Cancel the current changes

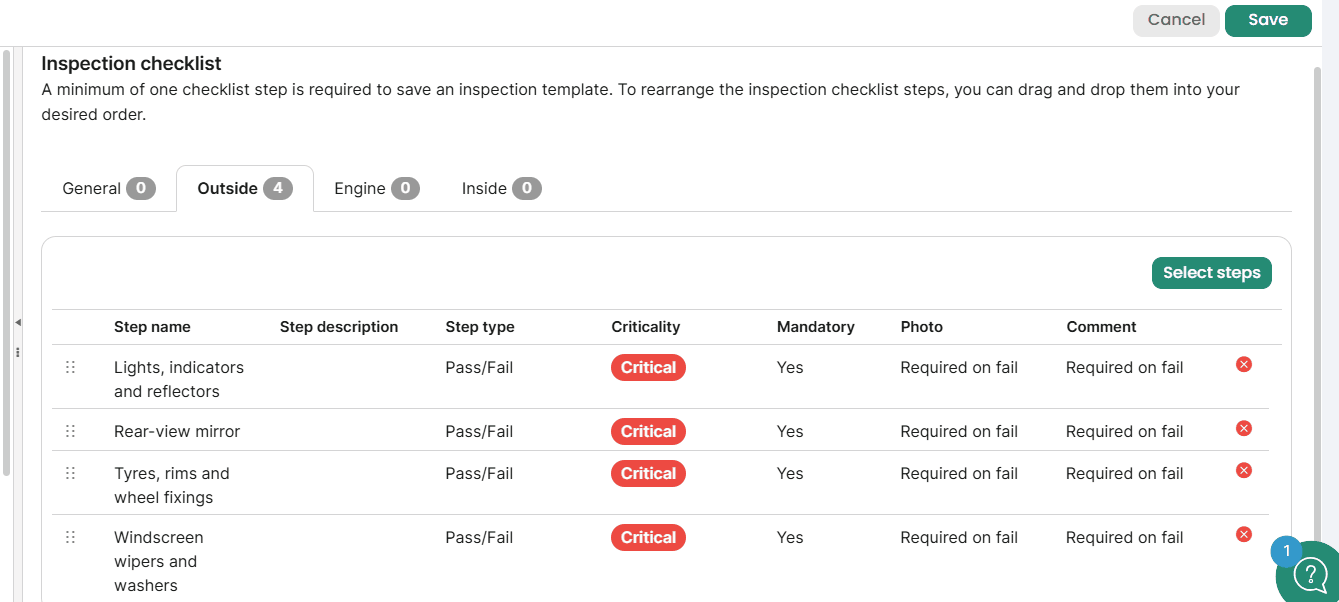pos(1176,20)
